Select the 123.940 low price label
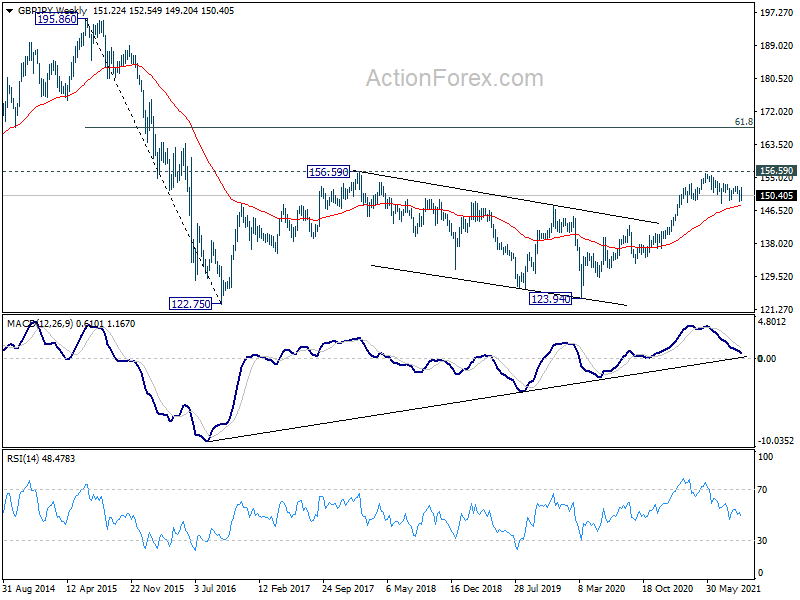Image resolution: width=800 pixels, height=600 pixels. coord(550,299)
